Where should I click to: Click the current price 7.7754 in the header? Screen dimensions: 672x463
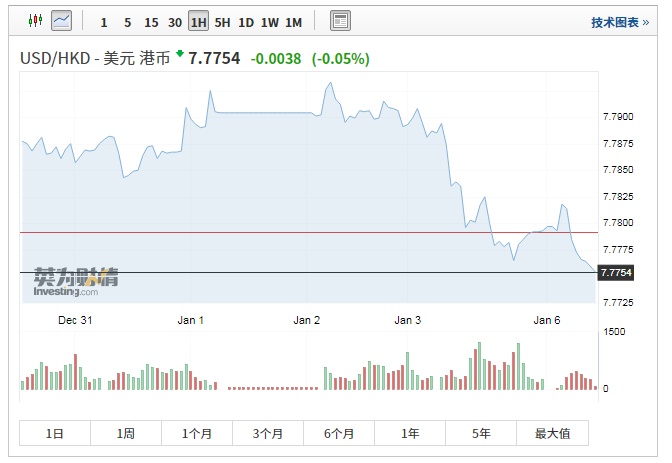click(x=214, y=58)
